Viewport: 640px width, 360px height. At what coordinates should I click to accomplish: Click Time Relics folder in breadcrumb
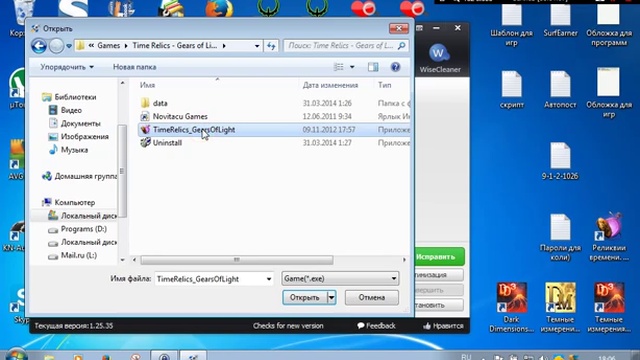(x=175, y=46)
